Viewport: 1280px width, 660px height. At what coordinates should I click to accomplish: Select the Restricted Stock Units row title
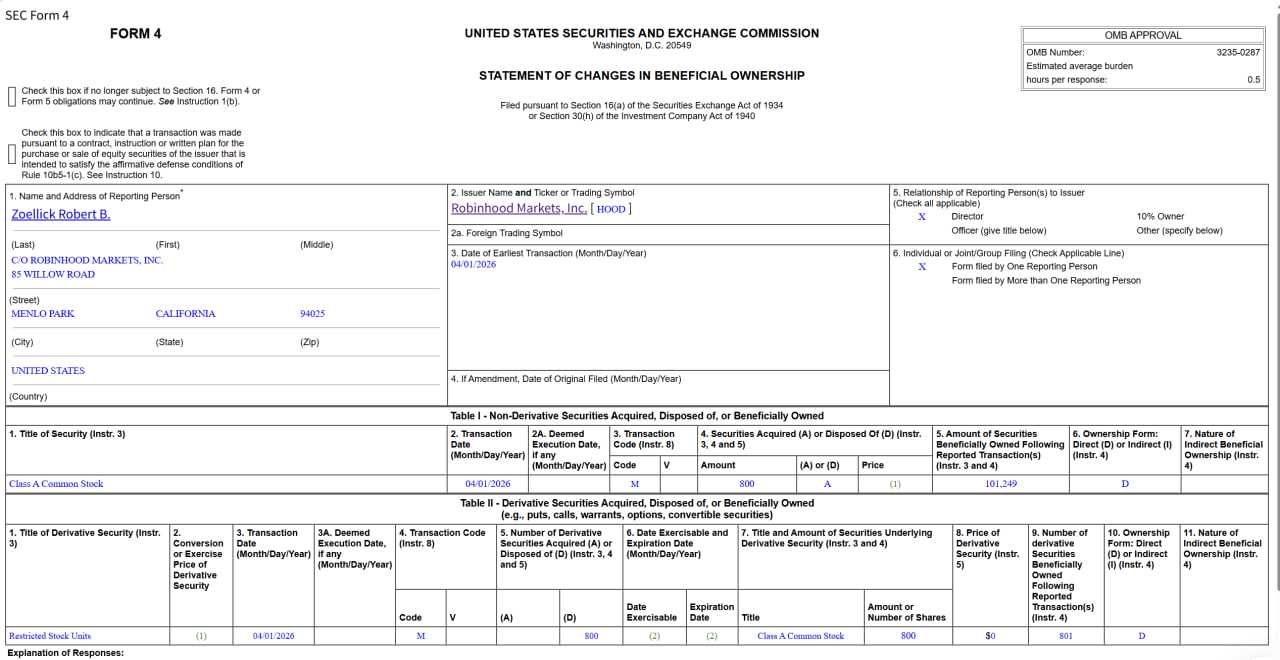pos(50,636)
